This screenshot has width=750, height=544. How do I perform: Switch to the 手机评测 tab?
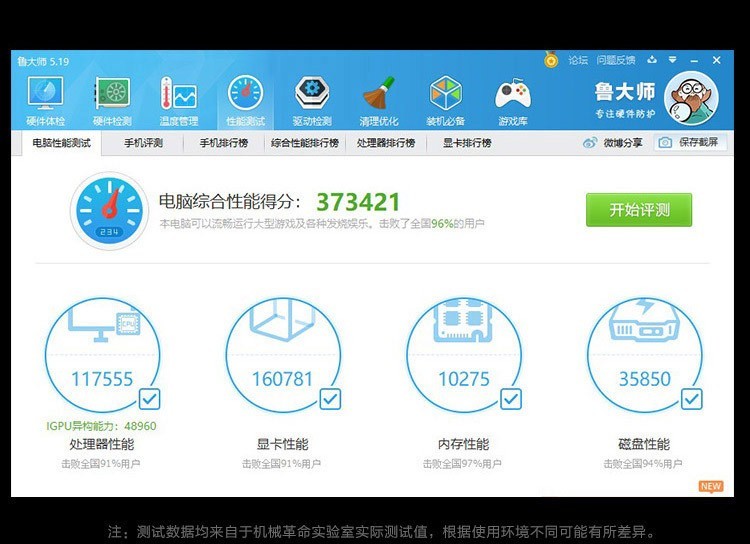(x=143, y=143)
